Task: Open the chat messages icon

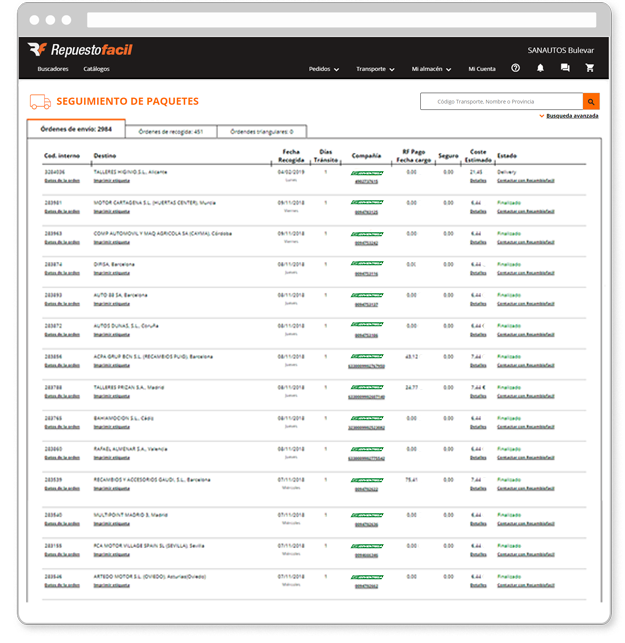Action: click(x=565, y=68)
